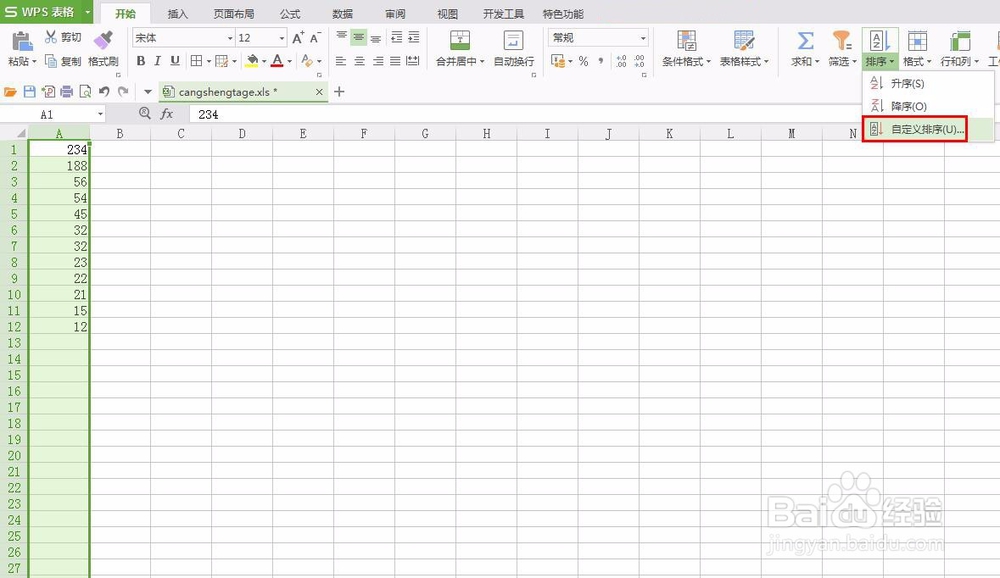Viewport: 1000px width, 578px height.
Task: Switch to the 公式 ribbon tab
Action: (290, 13)
